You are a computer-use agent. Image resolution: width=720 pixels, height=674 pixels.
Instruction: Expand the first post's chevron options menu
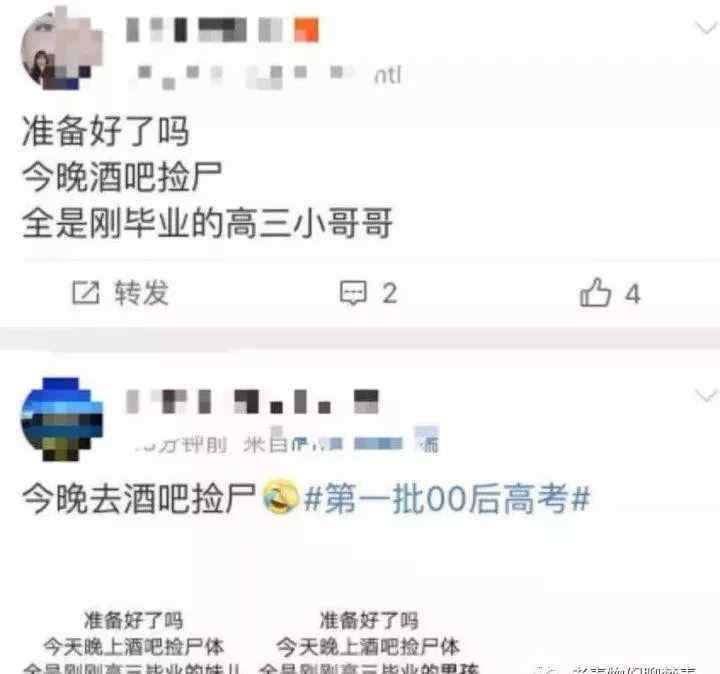tap(705, 28)
